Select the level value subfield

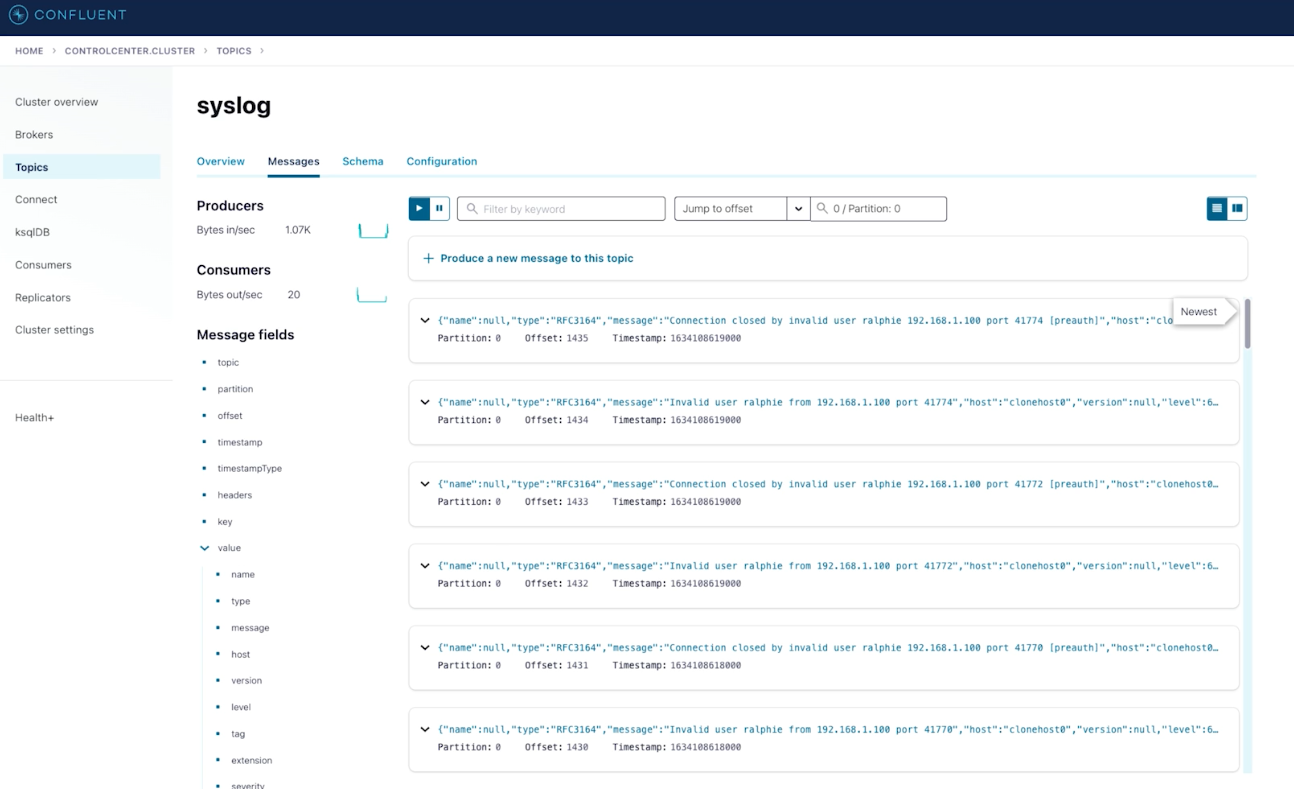click(241, 707)
